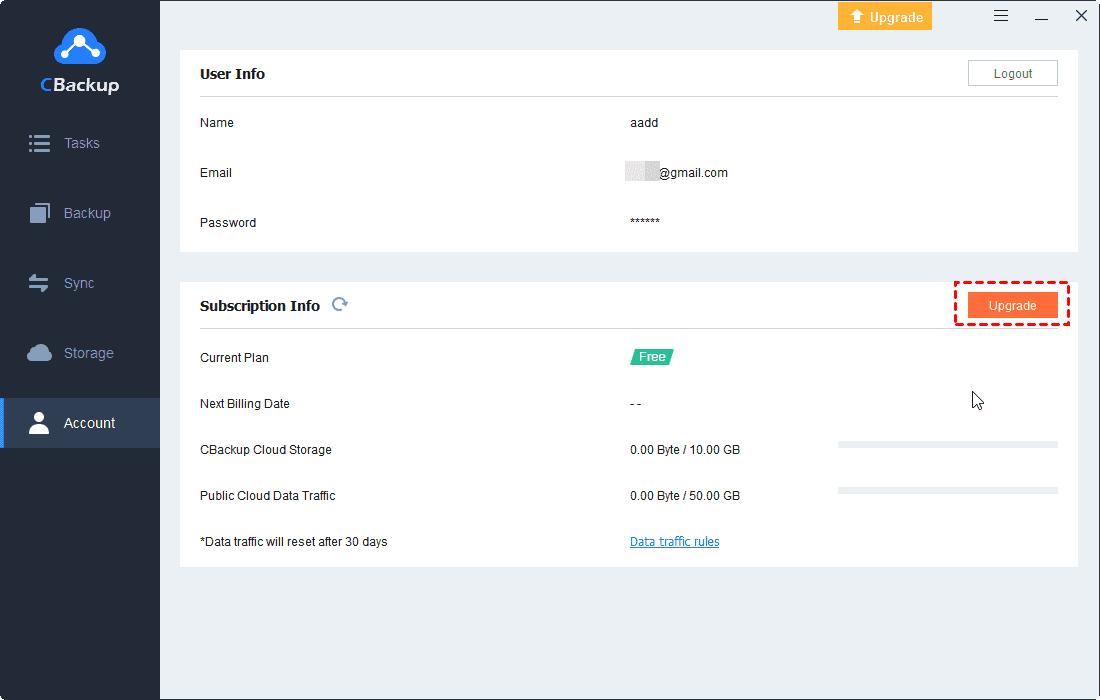Image resolution: width=1100 pixels, height=700 pixels.
Task: Close the CBackup window
Action: (x=1081, y=15)
